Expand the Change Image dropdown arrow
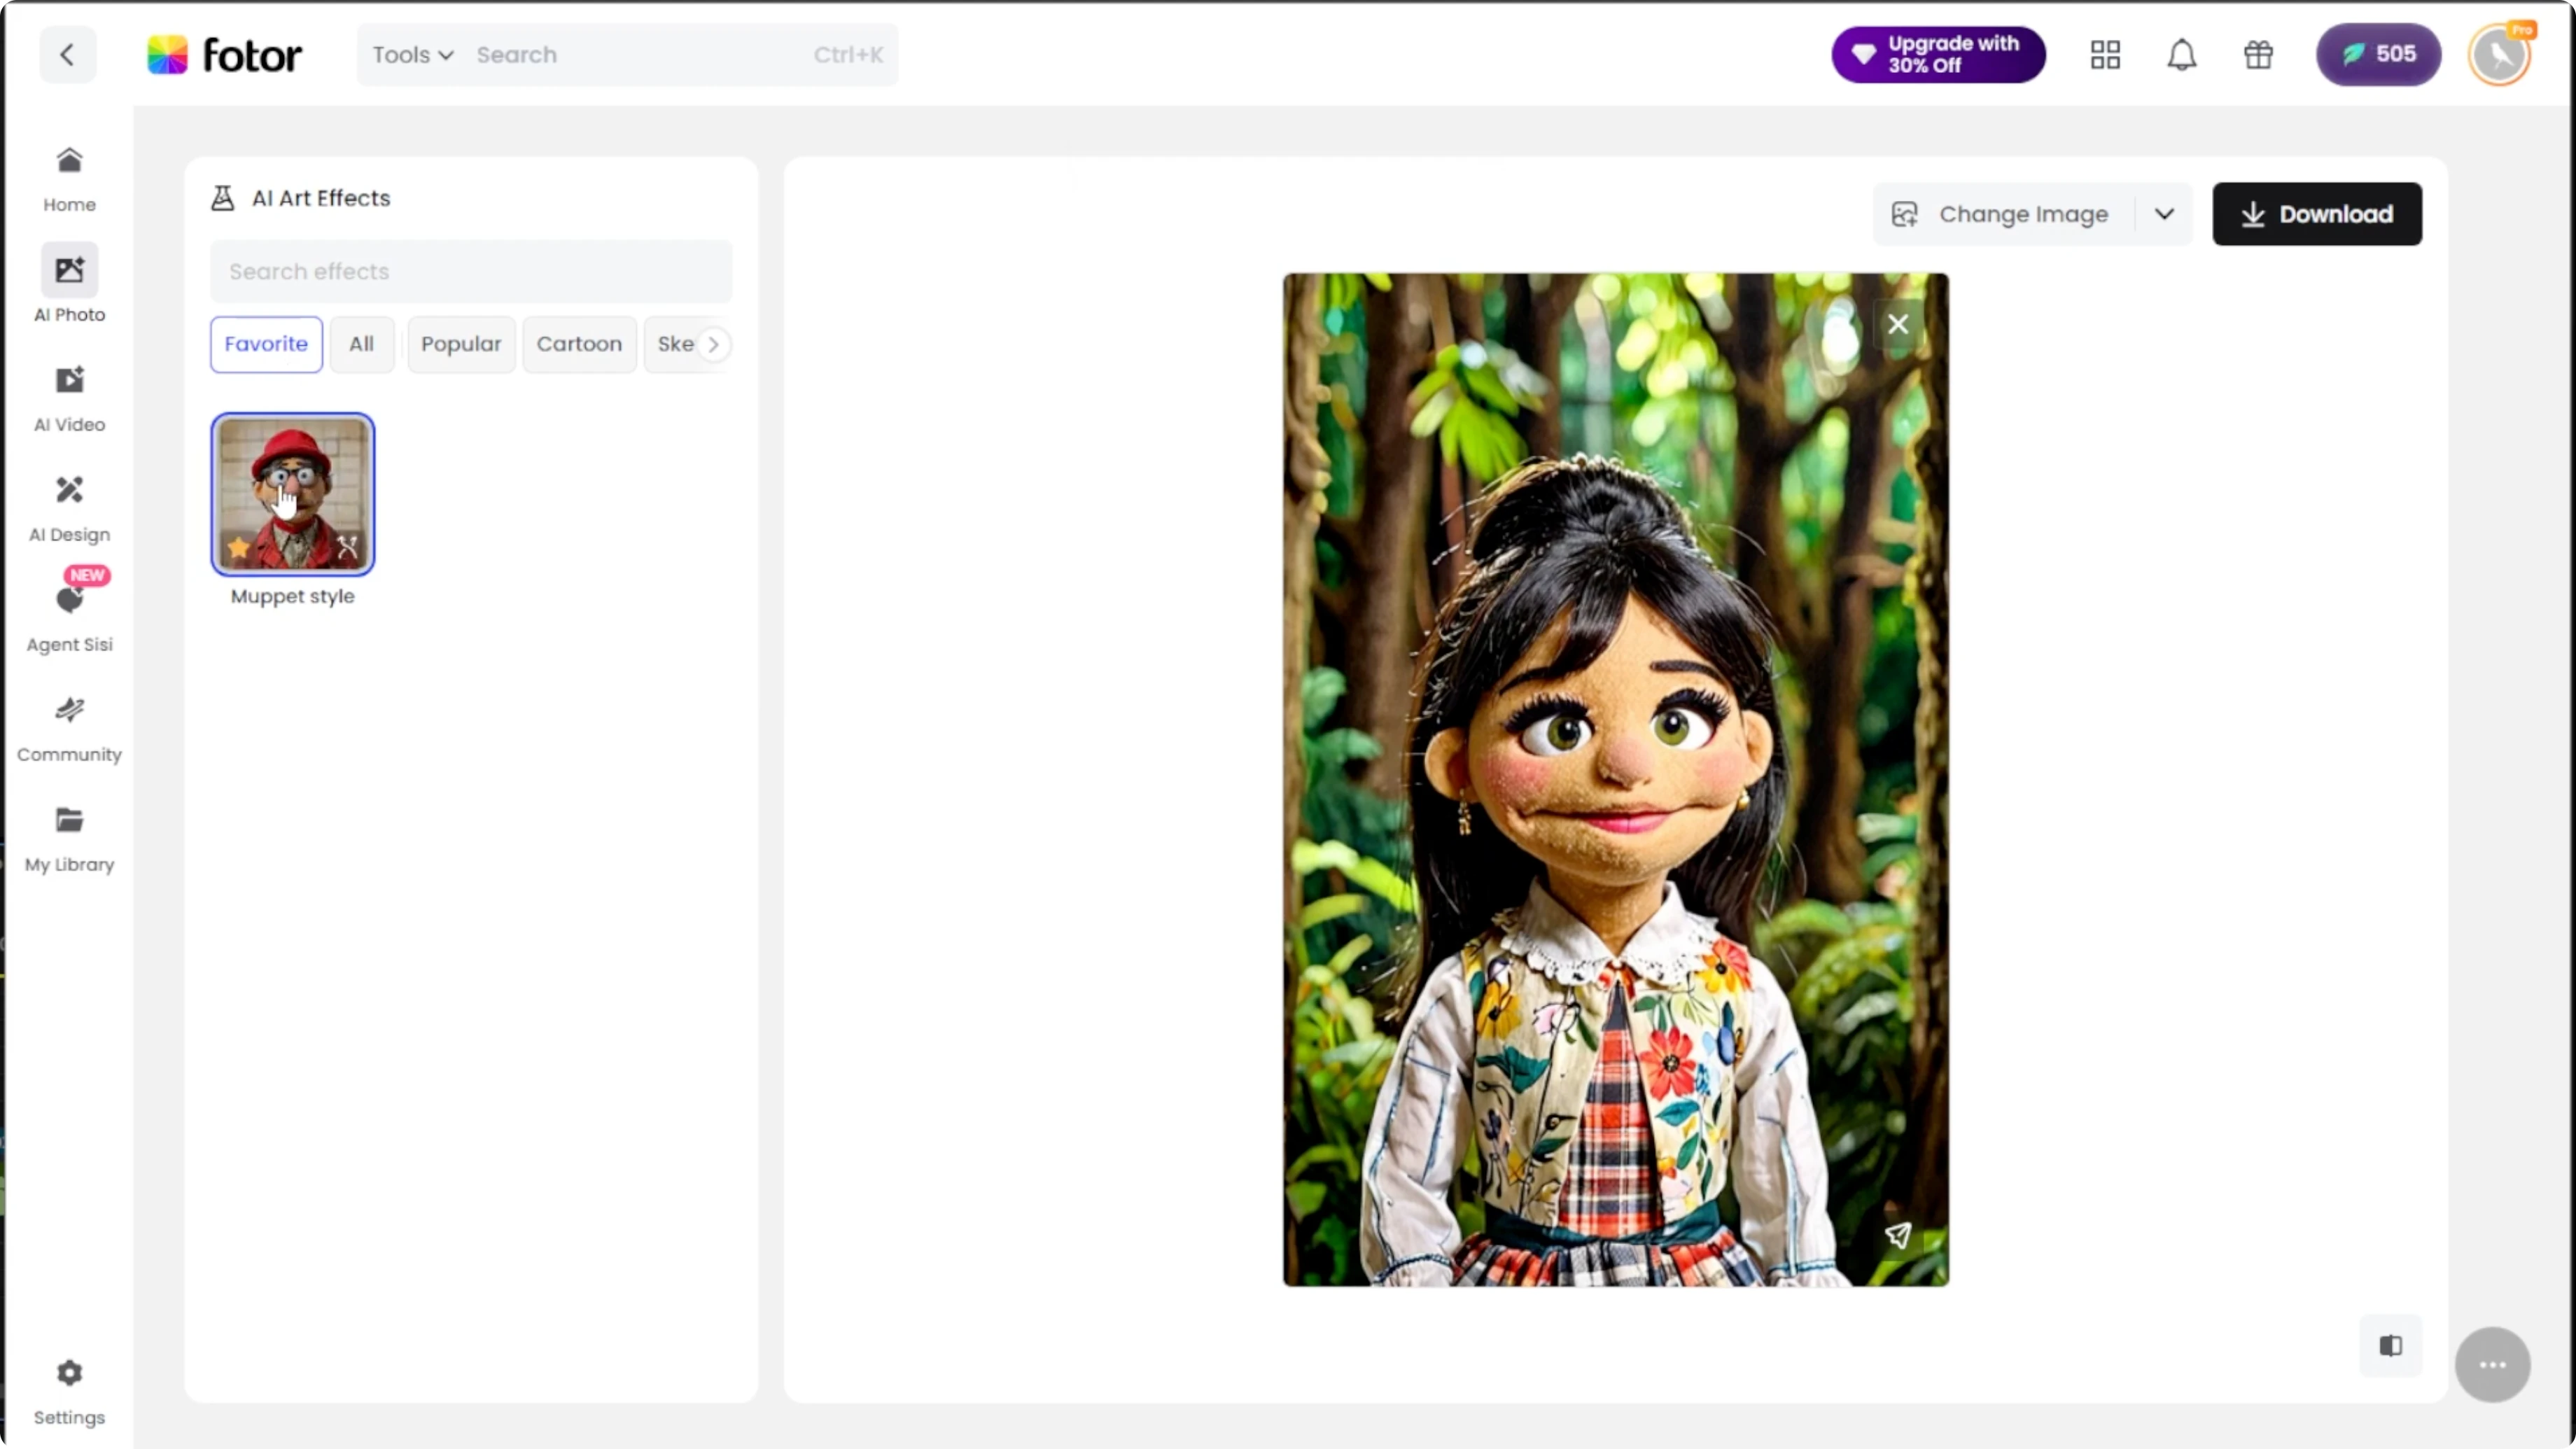This screenshot has width=2576, height=1449. coord(2164,214)
